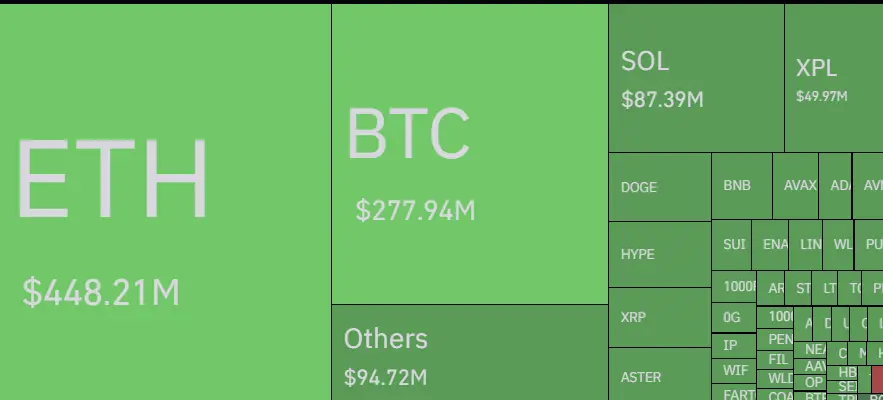The image size is (883, 400).
Task: Open the FIL tile
Action: [x=775, y=359]
